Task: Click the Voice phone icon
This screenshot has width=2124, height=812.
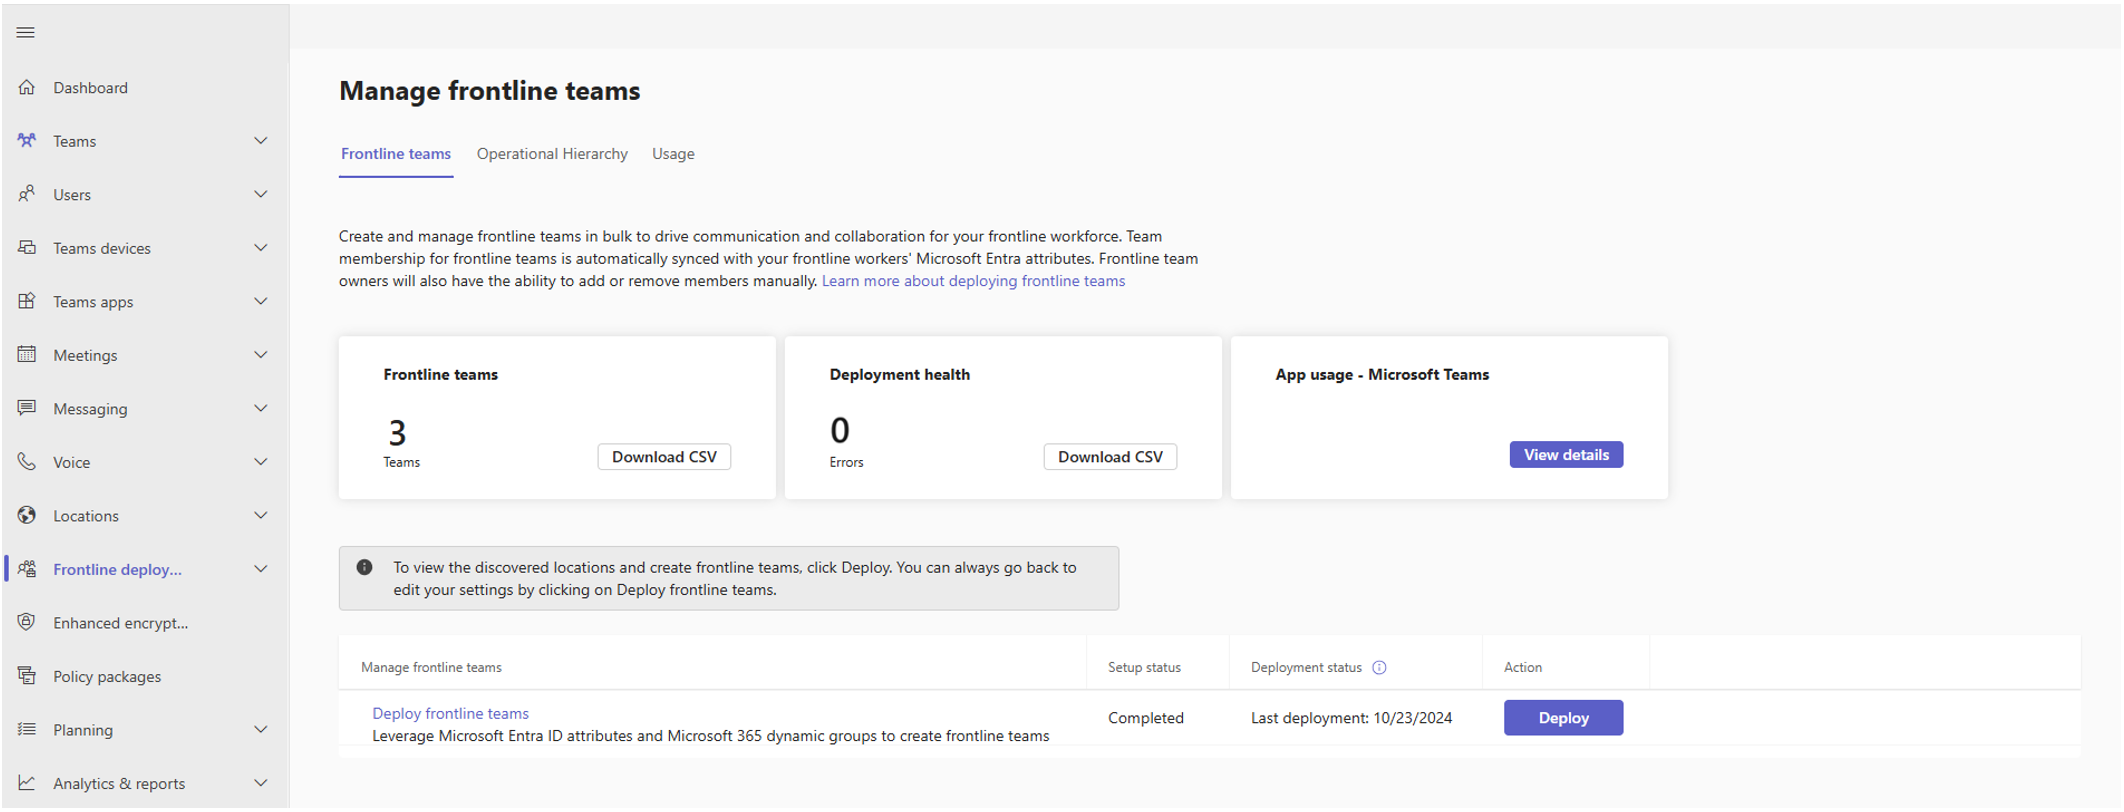Action: 27,462
